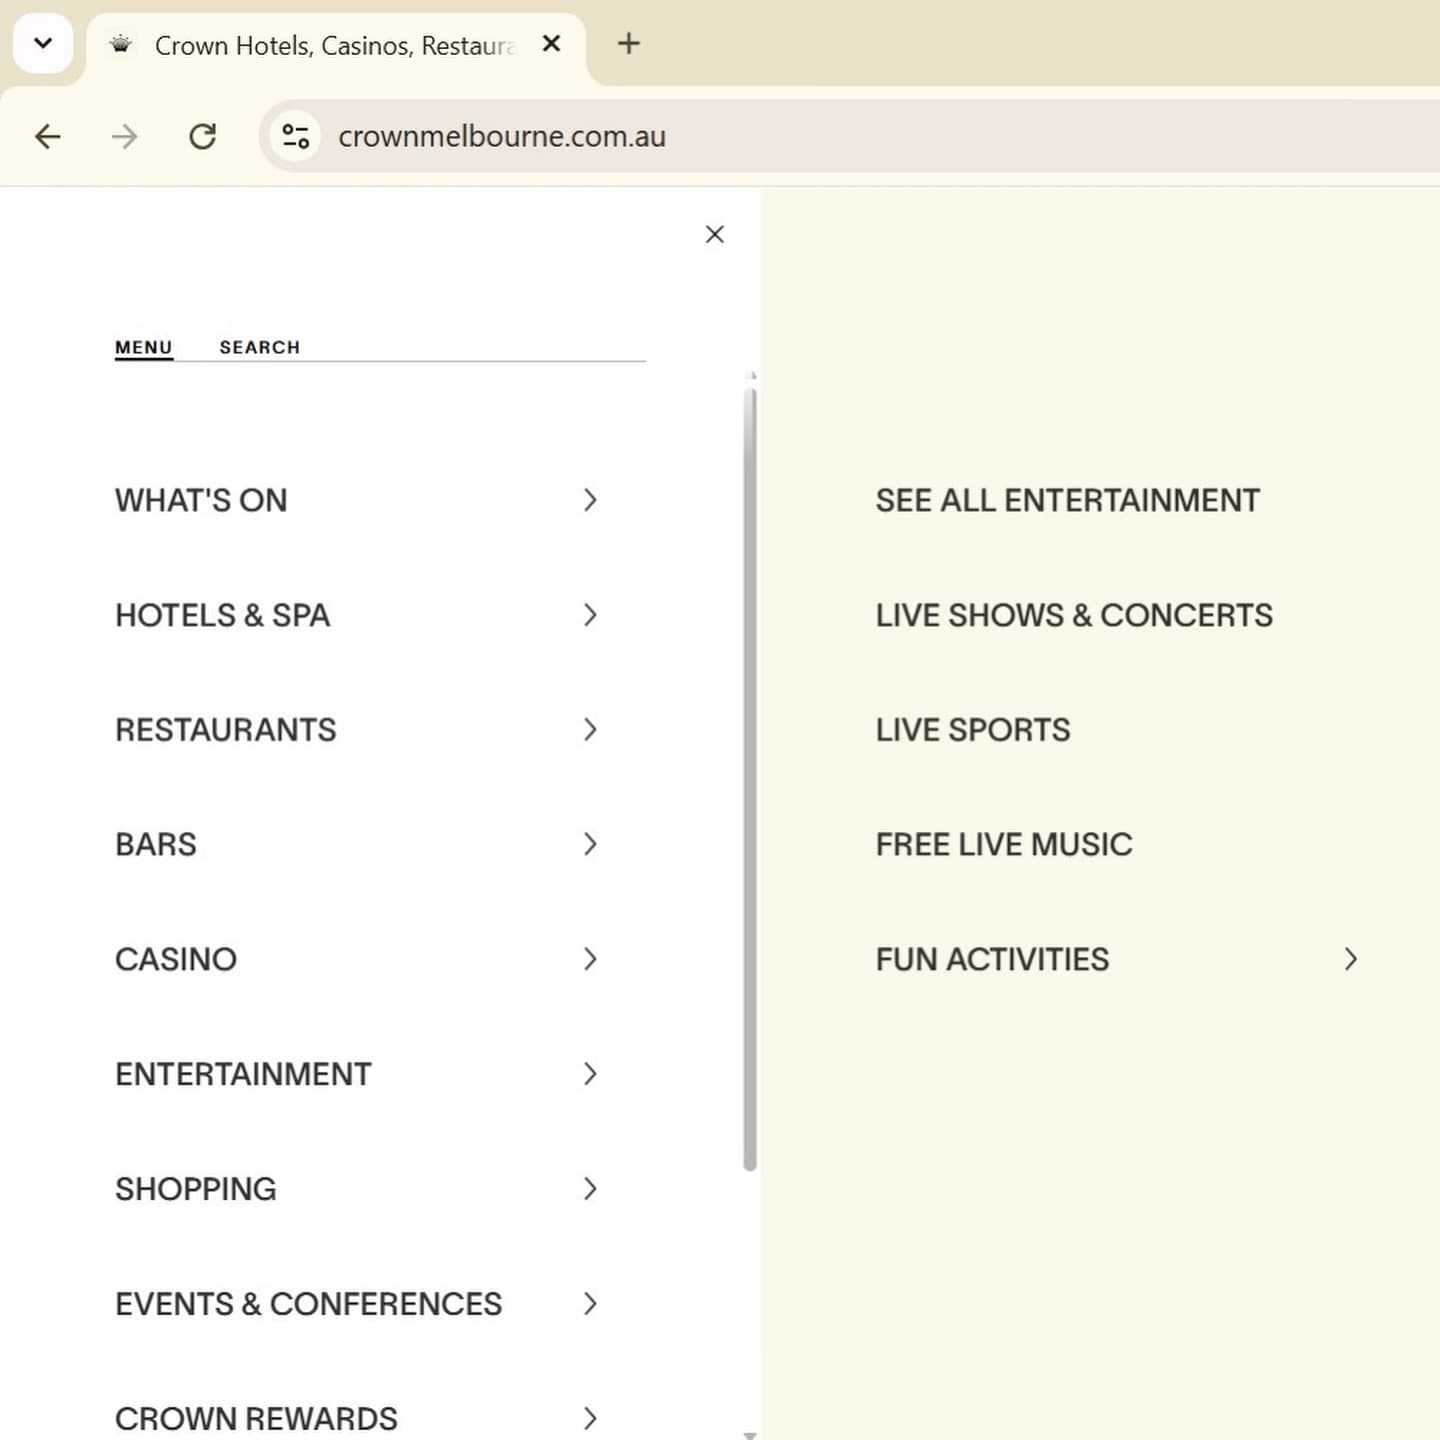Open site information icon in address bar

[x=295, y=136]
